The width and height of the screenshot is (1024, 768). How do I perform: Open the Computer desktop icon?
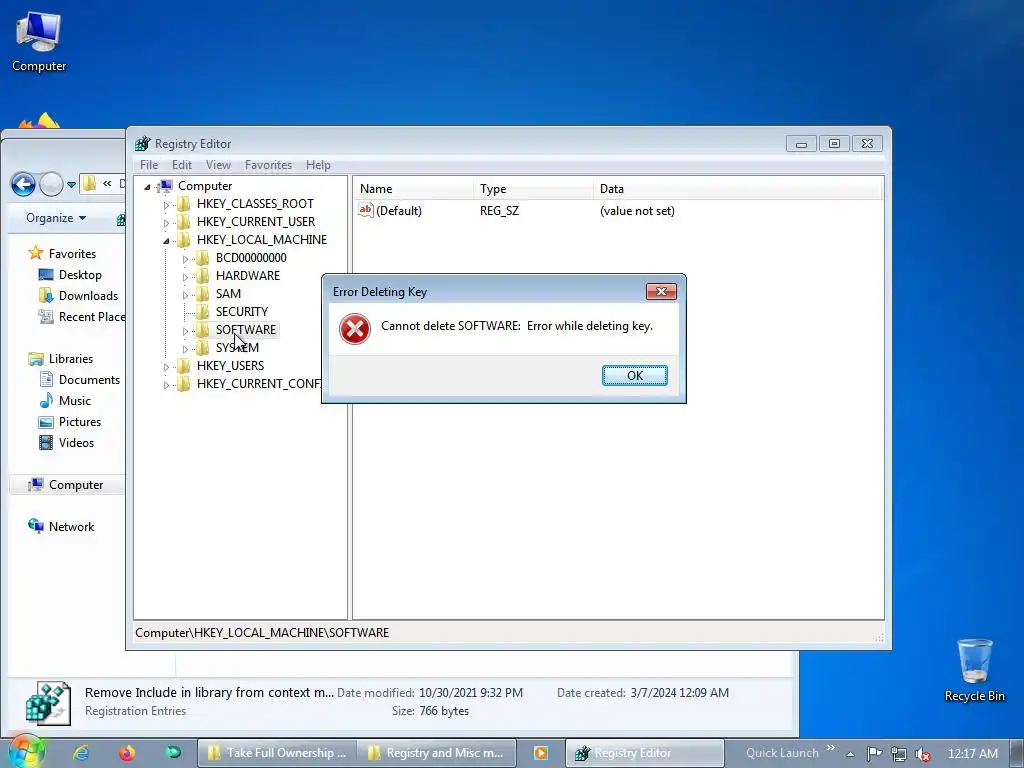(39, 41)
